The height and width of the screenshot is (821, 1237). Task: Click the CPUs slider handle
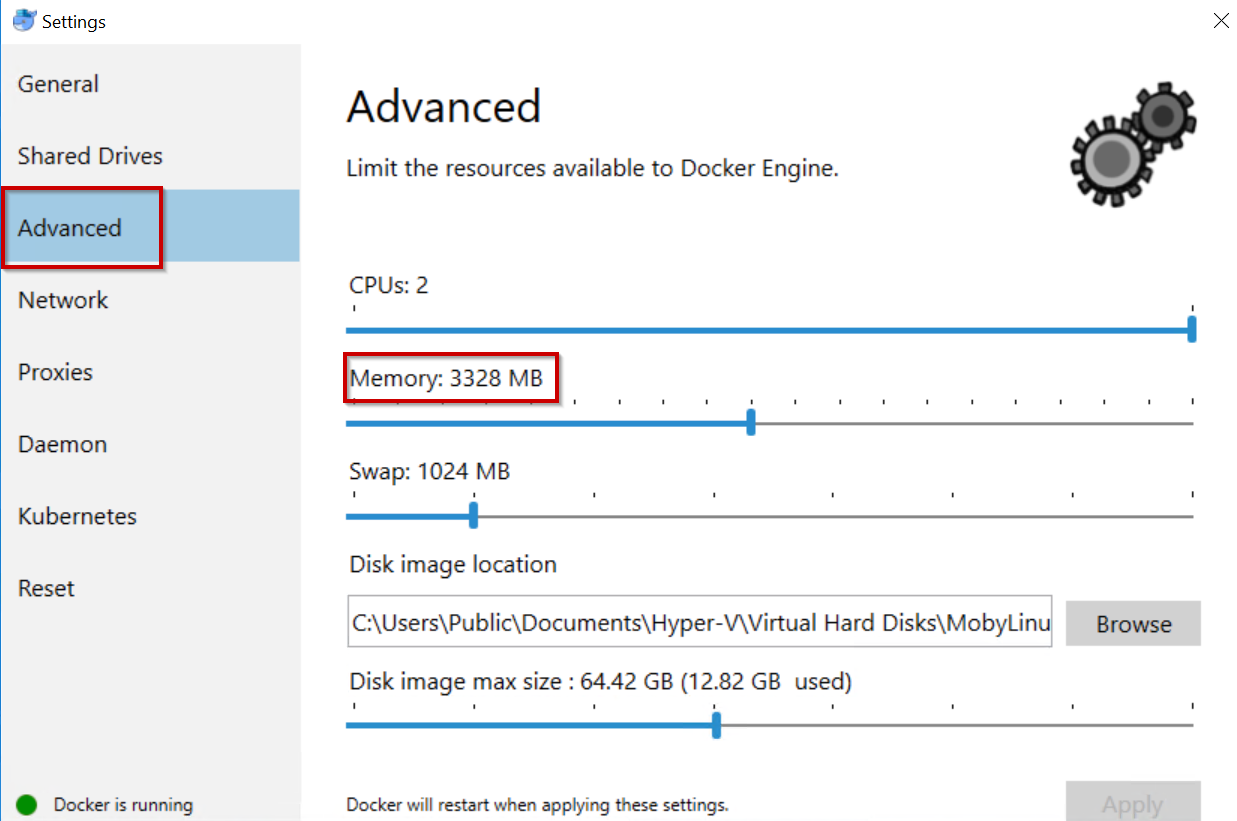pos(1191,329)
